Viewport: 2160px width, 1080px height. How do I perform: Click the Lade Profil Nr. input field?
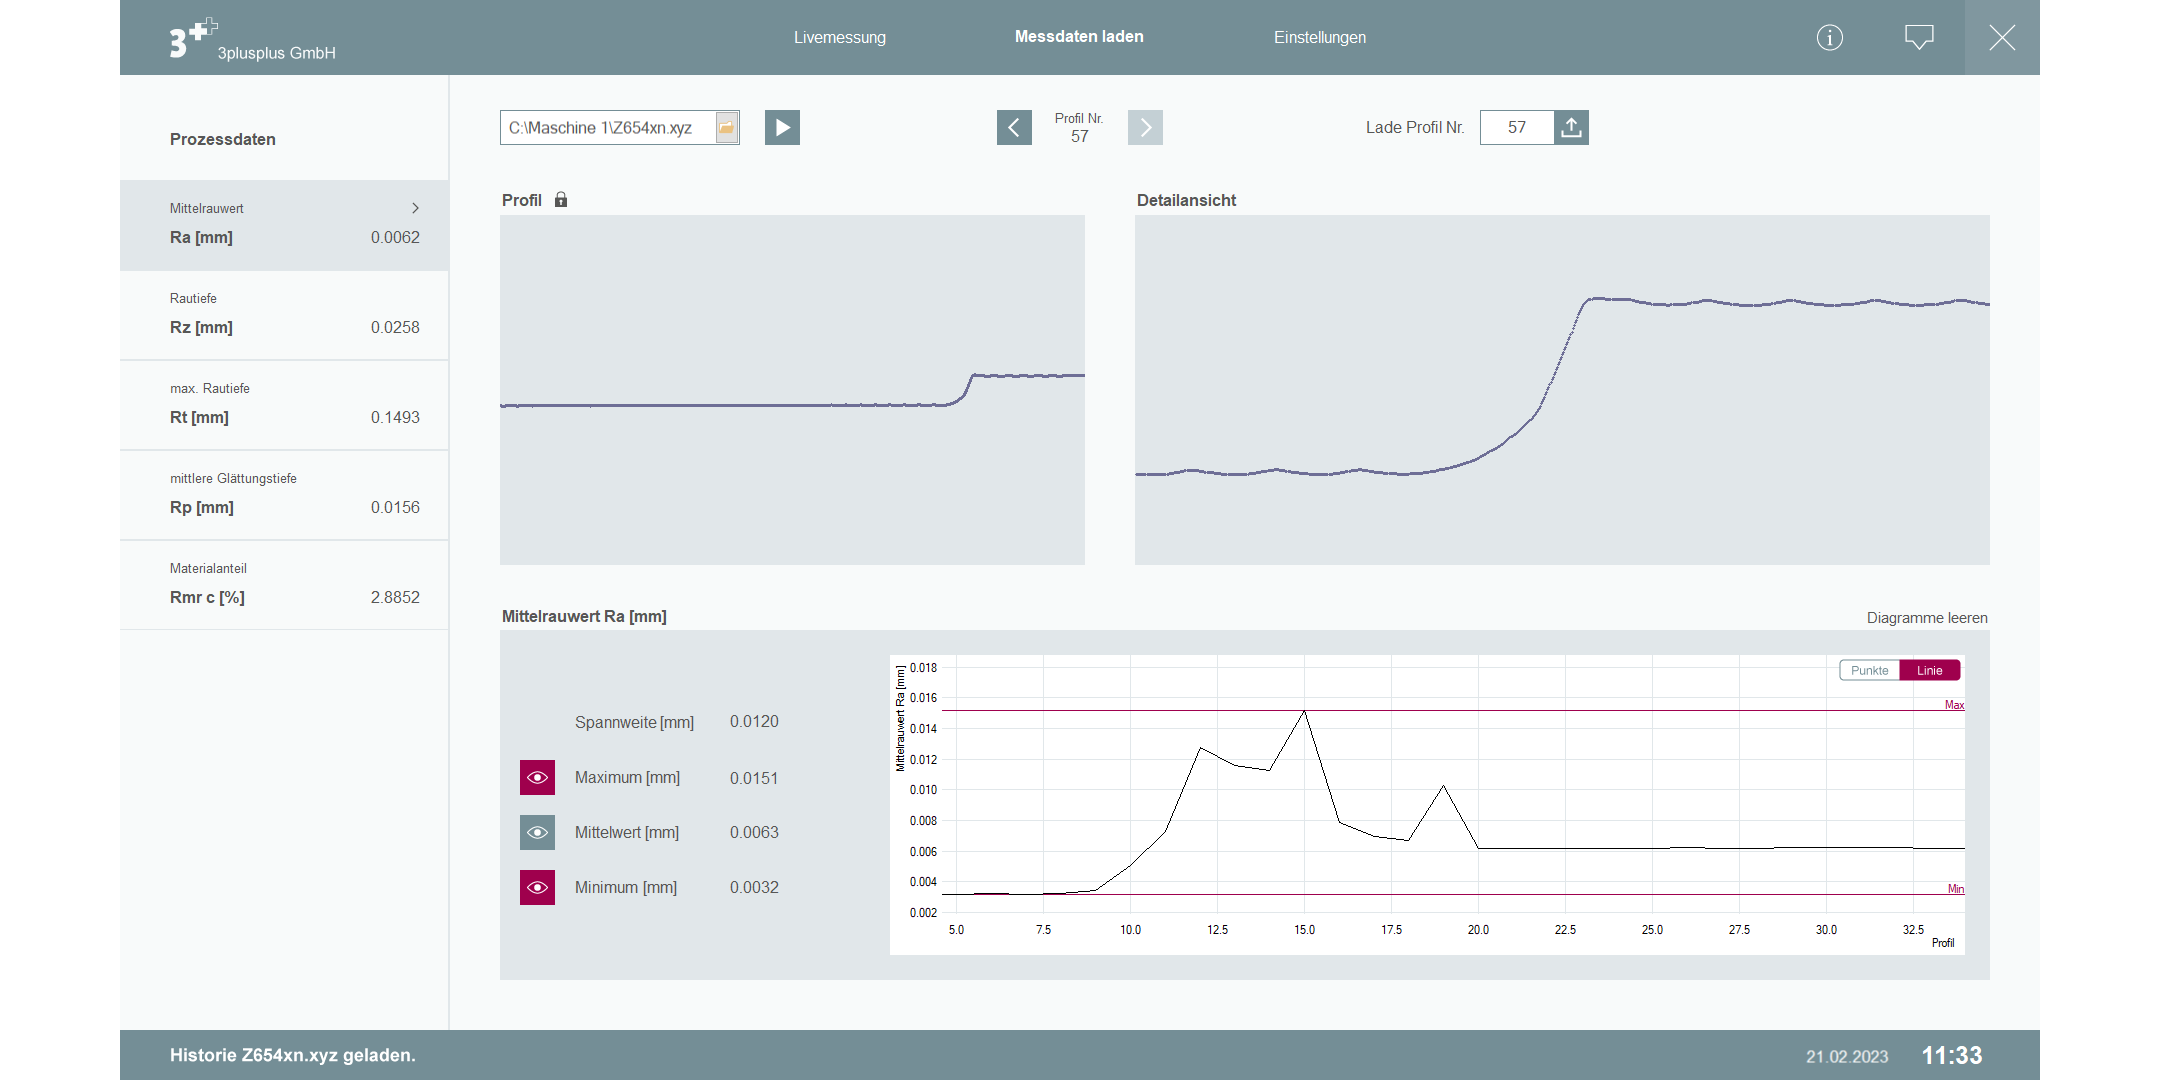coord(1517,128)
